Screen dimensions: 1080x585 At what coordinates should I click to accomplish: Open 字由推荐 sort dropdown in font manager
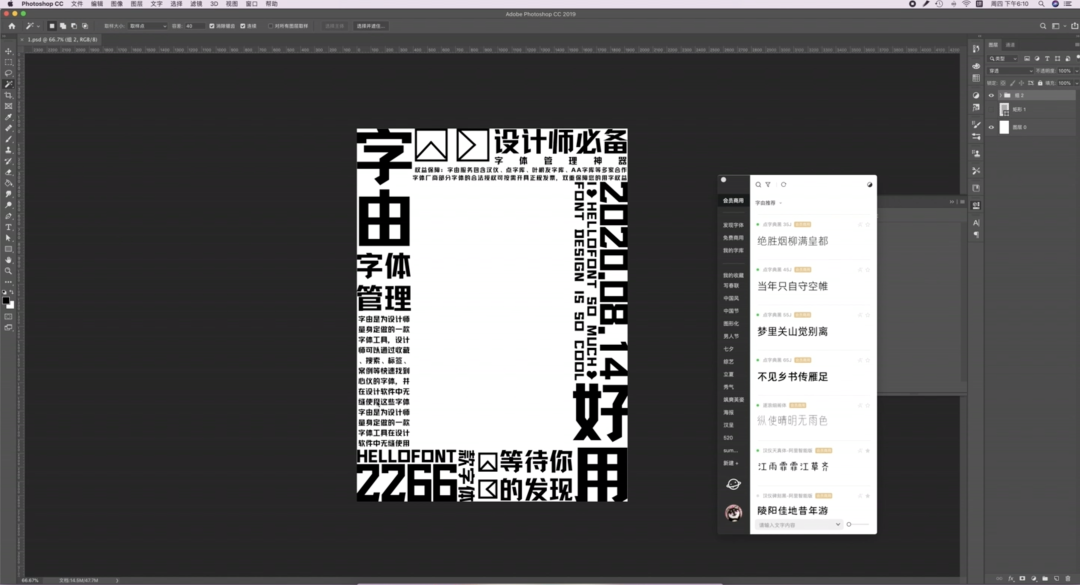point(769,203)
